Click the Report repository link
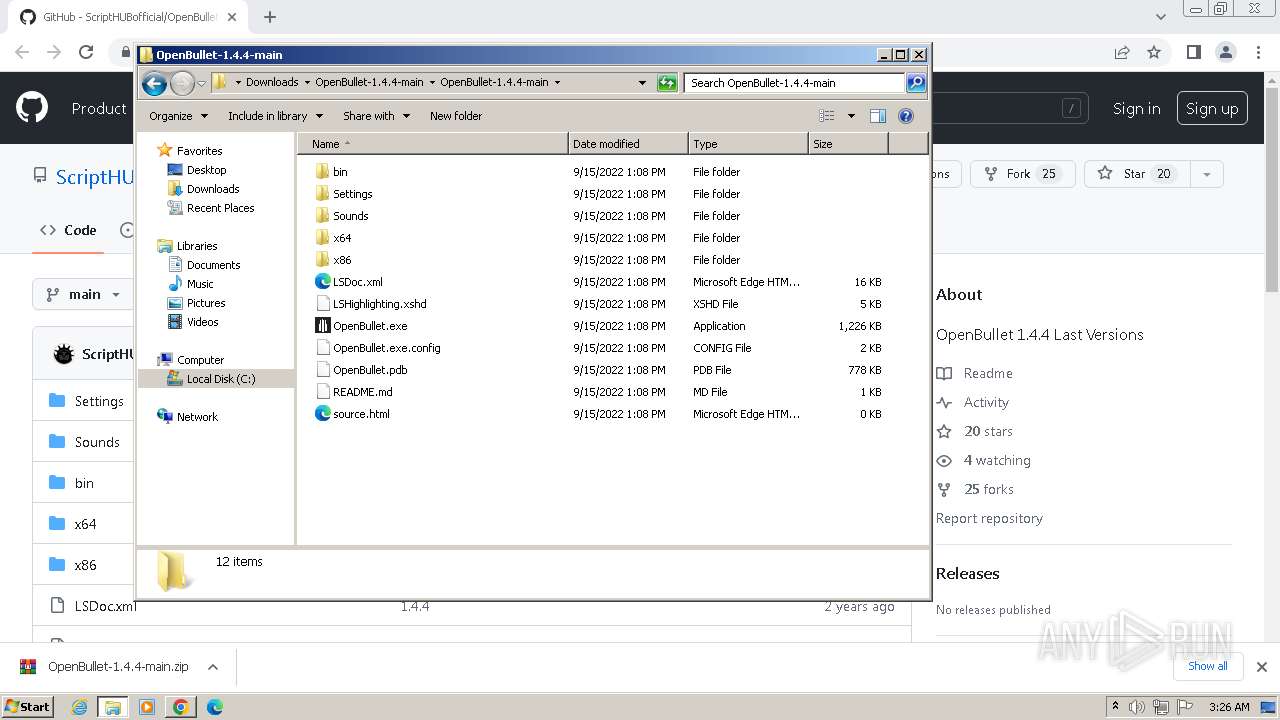 click(x=989, y=518)
